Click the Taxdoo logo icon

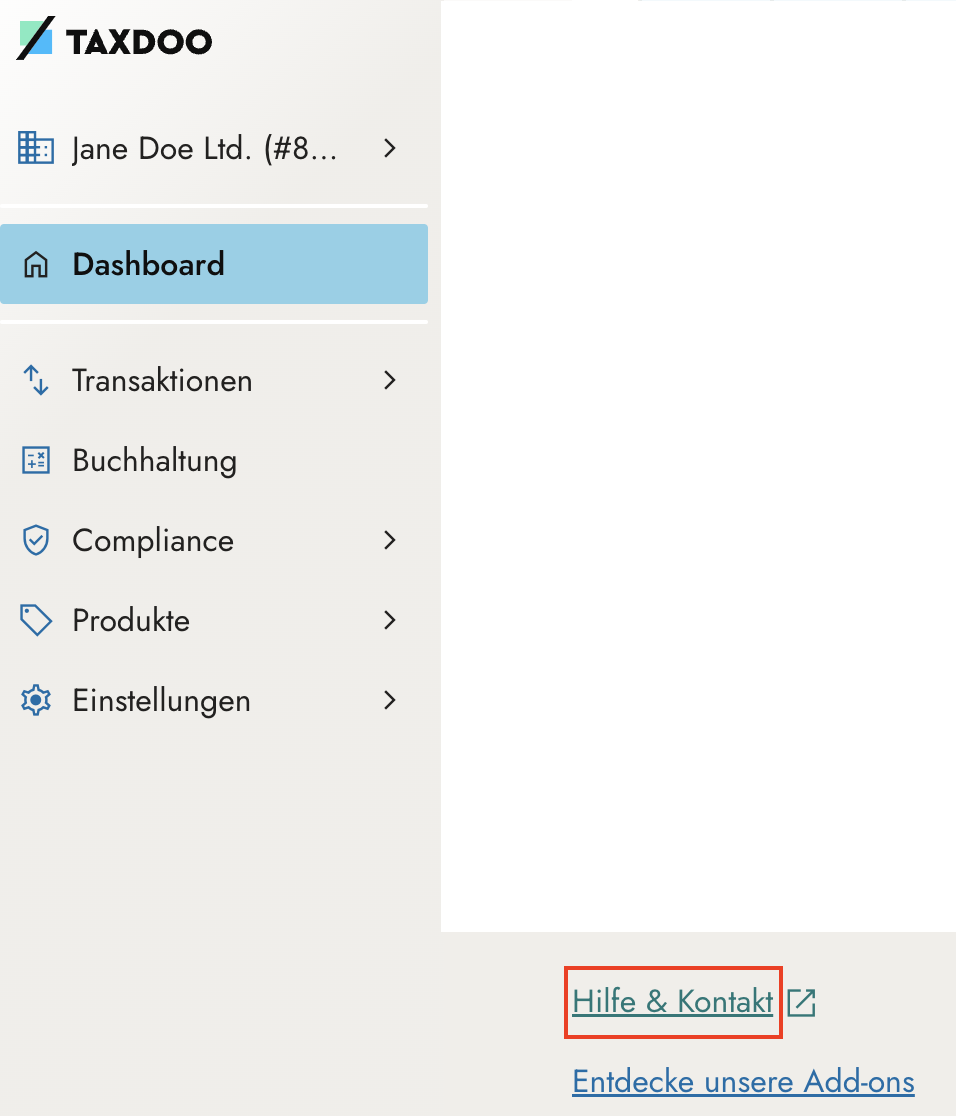36,39
